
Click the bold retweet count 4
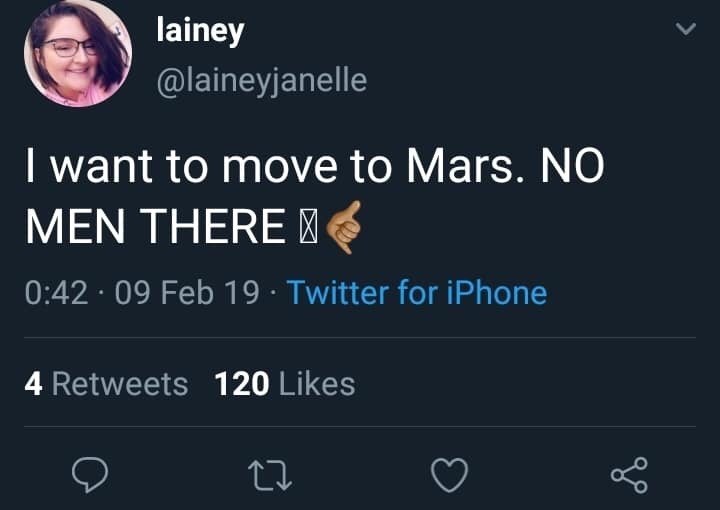click(x=34, y=383)
